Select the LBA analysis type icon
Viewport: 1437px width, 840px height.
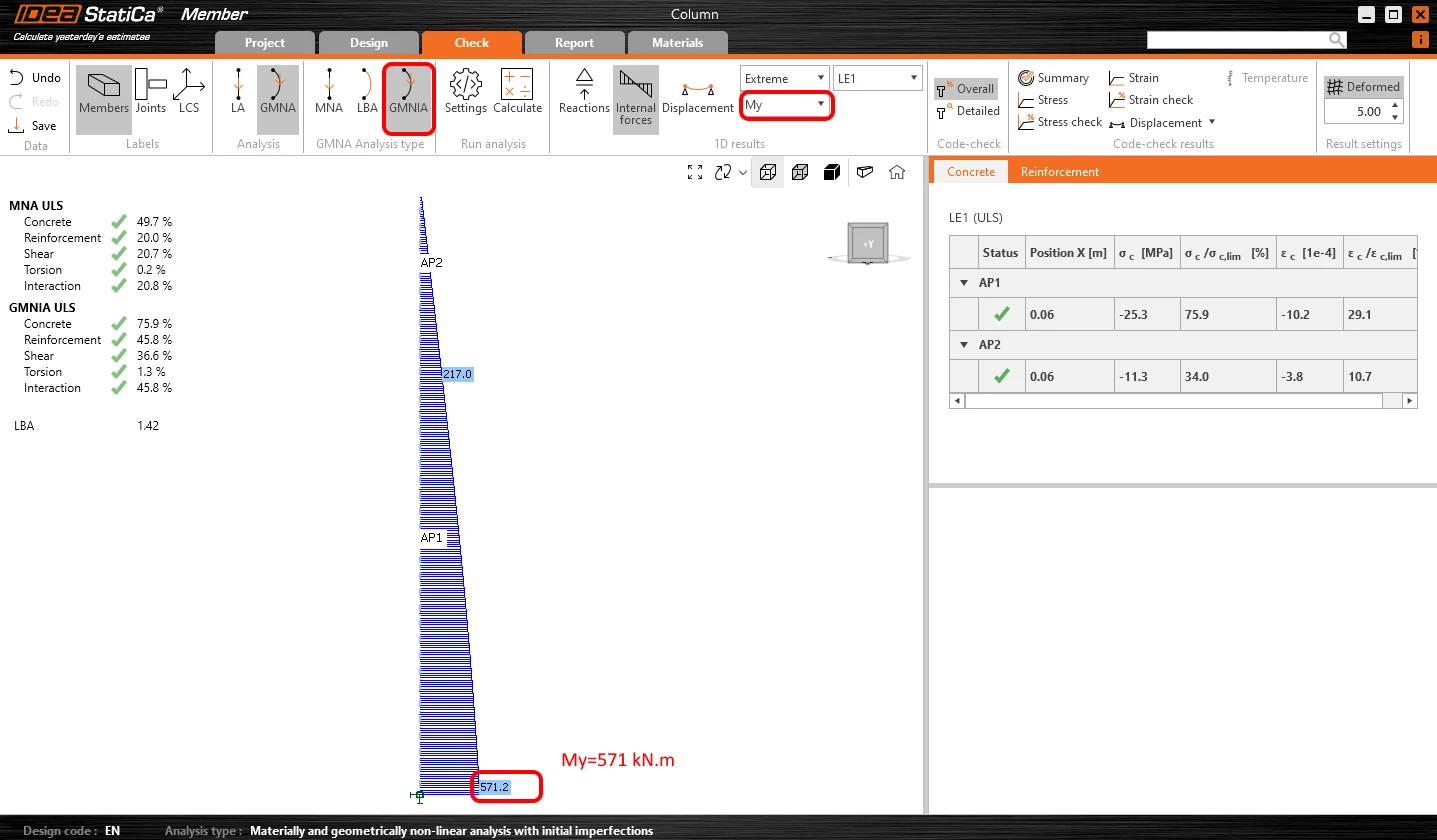point(367,92)
